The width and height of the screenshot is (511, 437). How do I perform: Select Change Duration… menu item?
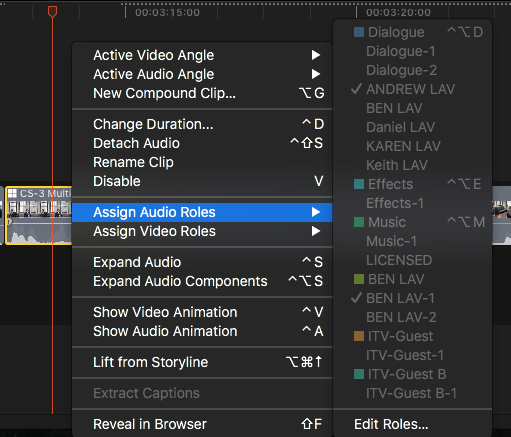pyautogui.click(x=202, y=124)
